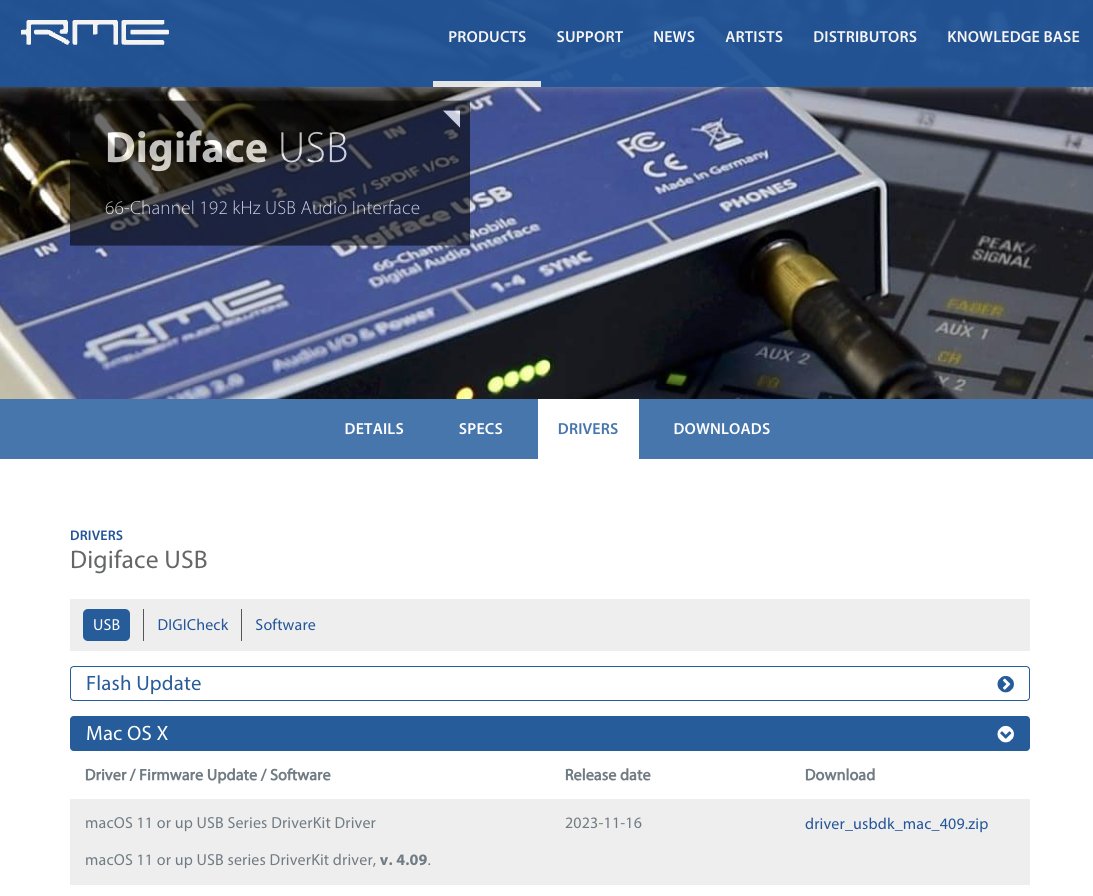Click the release date 2023-11-16
The width and height of the screenshot is (1093, 896).
tap(603, 823)
